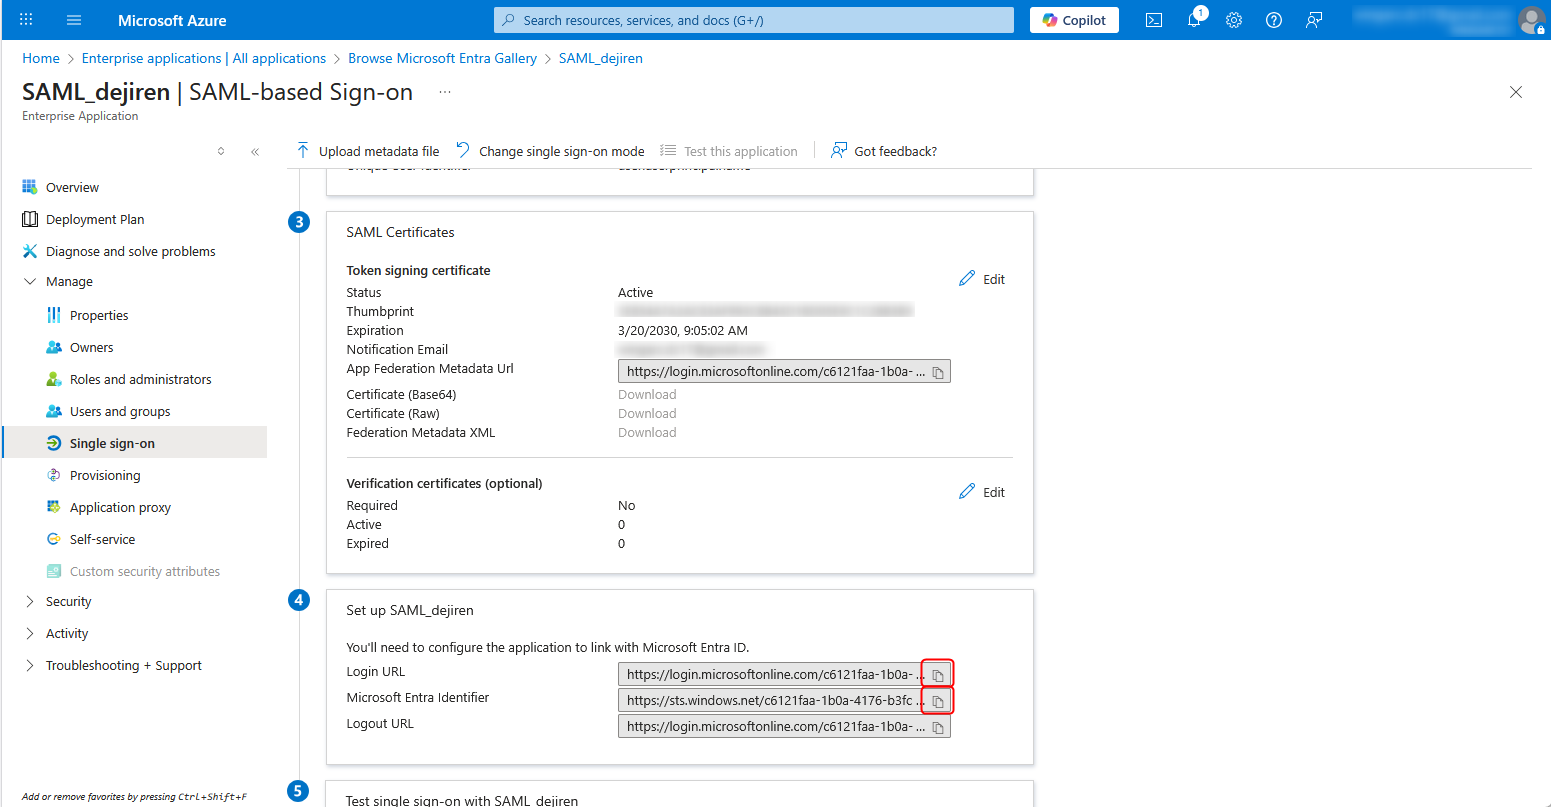
Task: Click Test this application
Action: [729, 151]
